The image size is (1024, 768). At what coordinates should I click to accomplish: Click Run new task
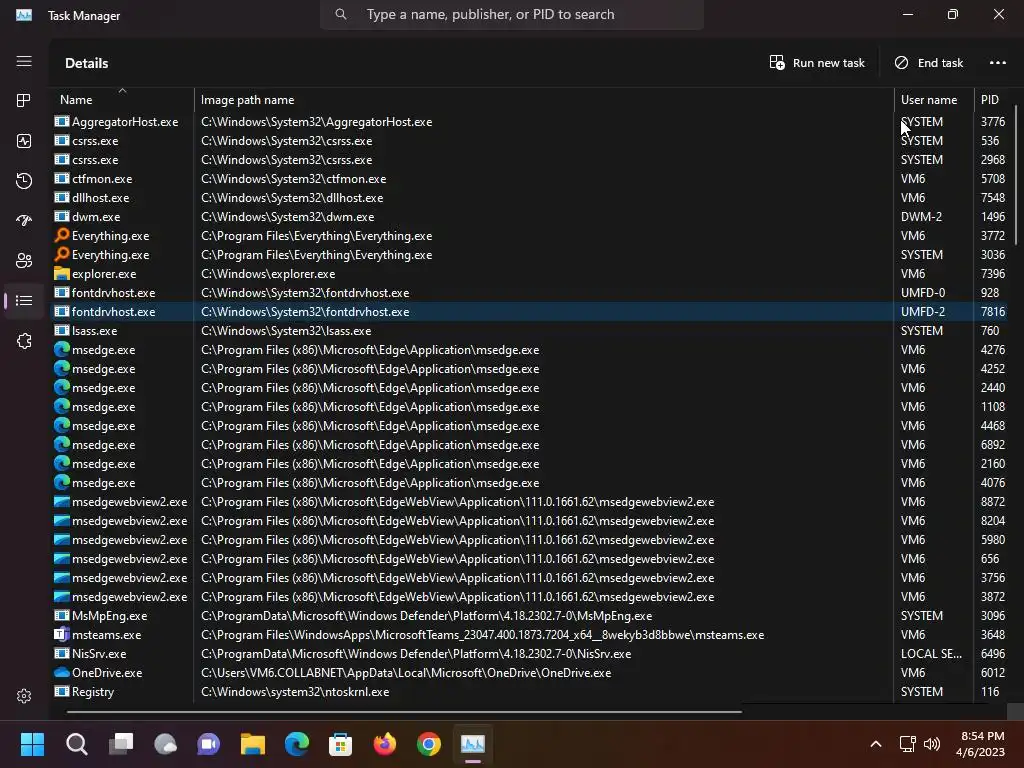[x=817, y=63]
